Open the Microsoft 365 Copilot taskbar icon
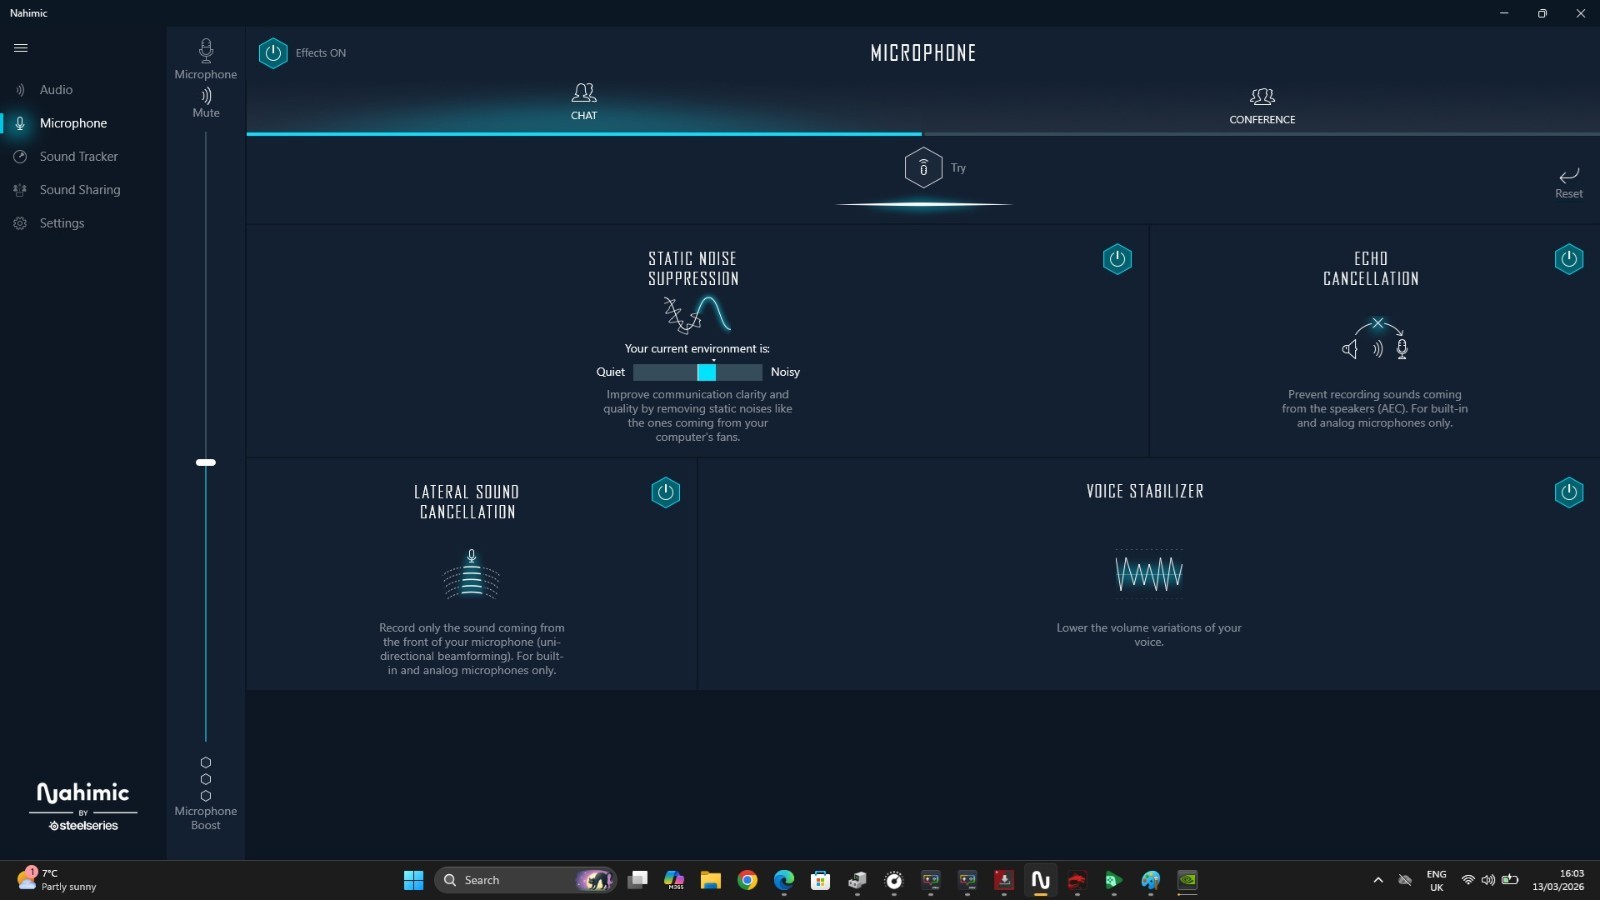This screenshot has height=900, width=1600. coord(674,880)
